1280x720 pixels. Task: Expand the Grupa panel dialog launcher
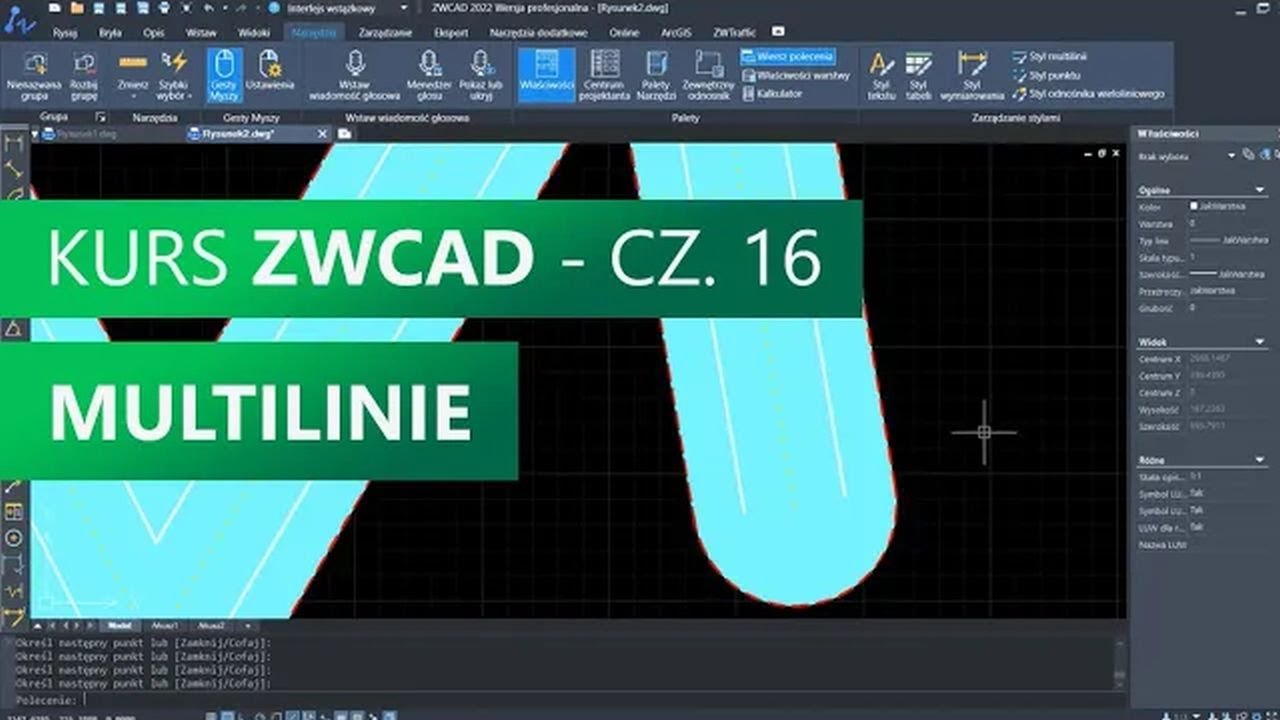pos(100,117)
